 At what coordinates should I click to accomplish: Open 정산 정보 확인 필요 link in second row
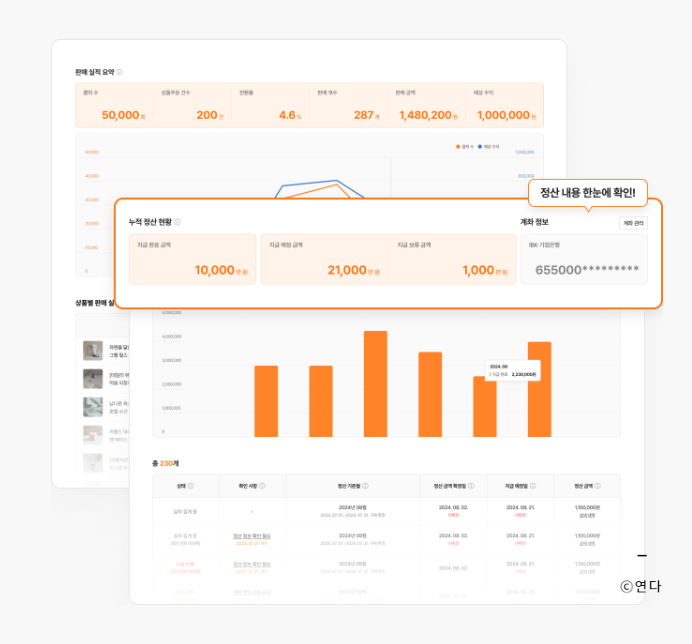coord(252,536)
